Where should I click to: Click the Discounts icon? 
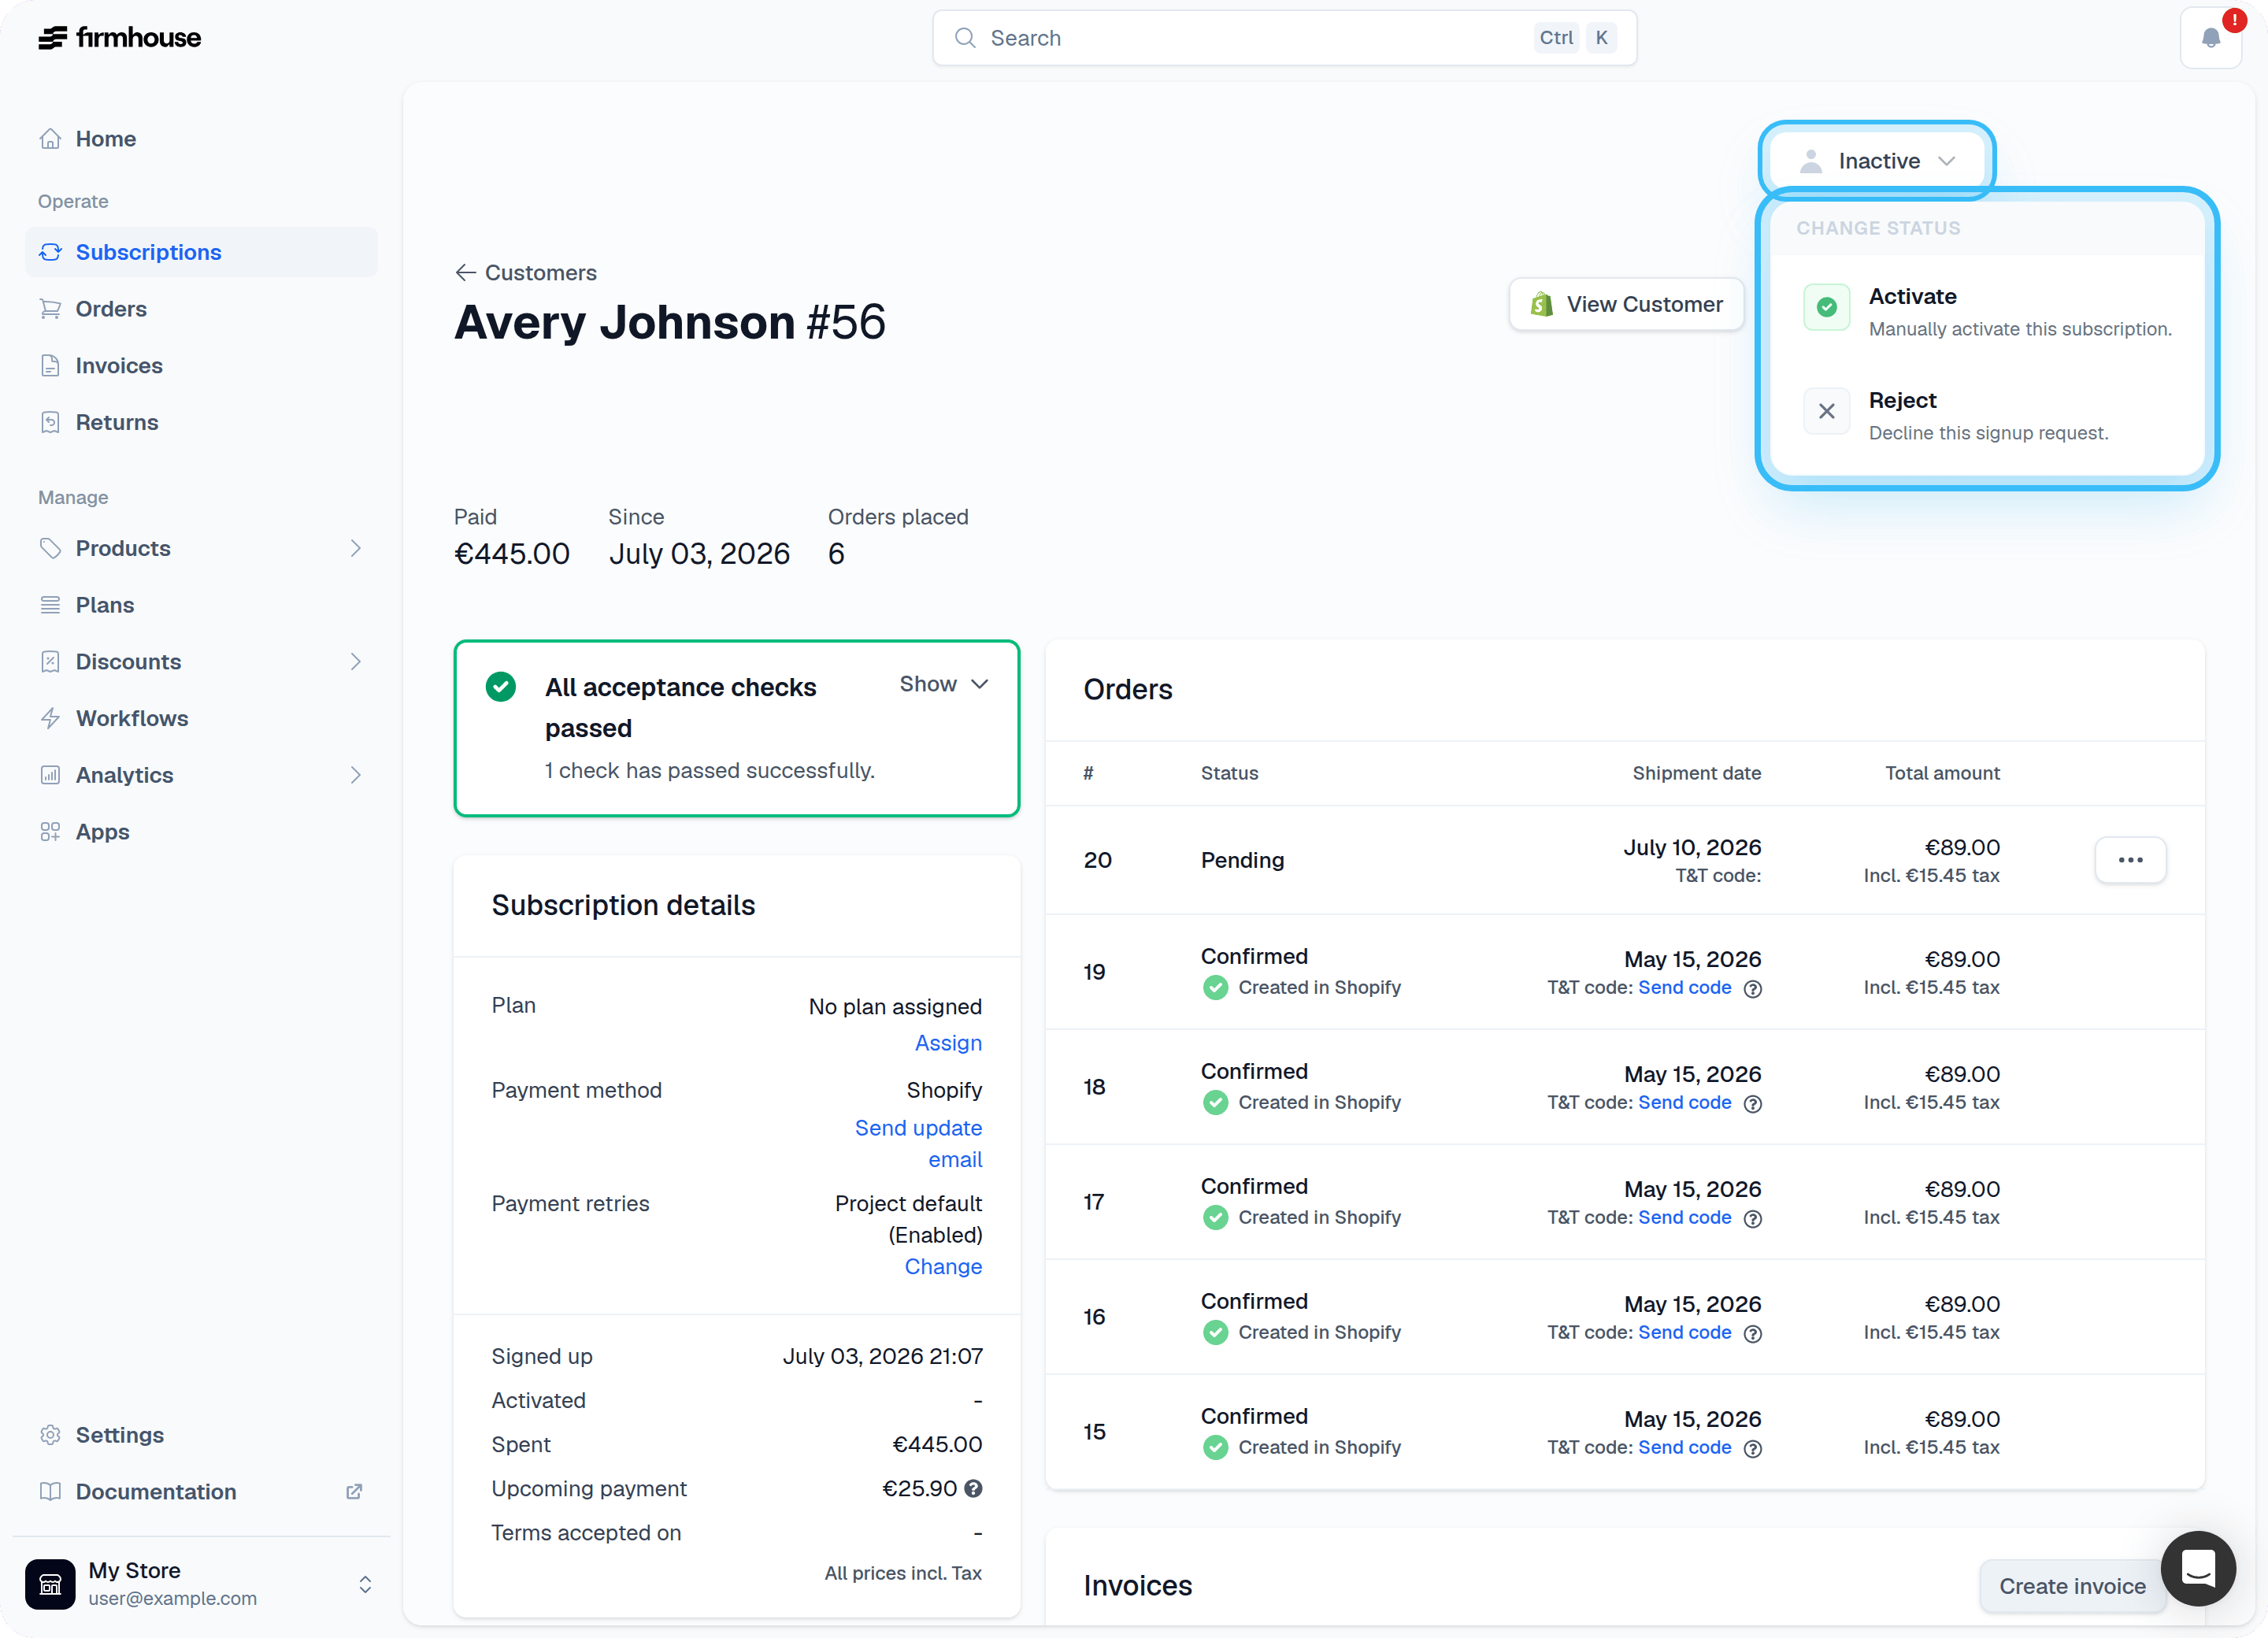[50, 661]
